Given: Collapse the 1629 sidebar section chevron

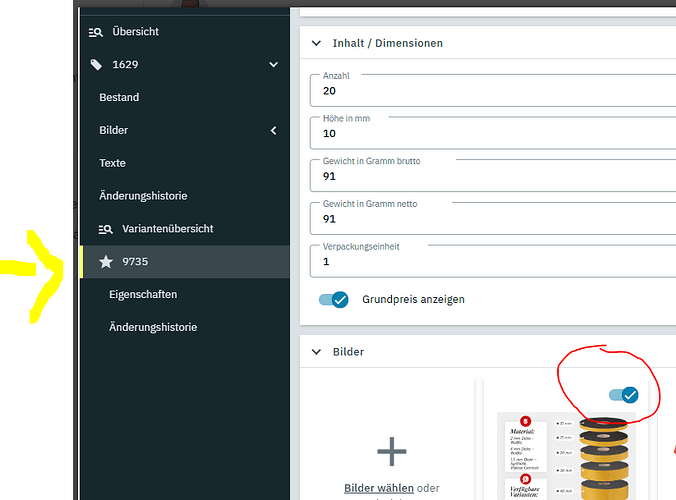Looking at the screenshot, I should 274,65.
